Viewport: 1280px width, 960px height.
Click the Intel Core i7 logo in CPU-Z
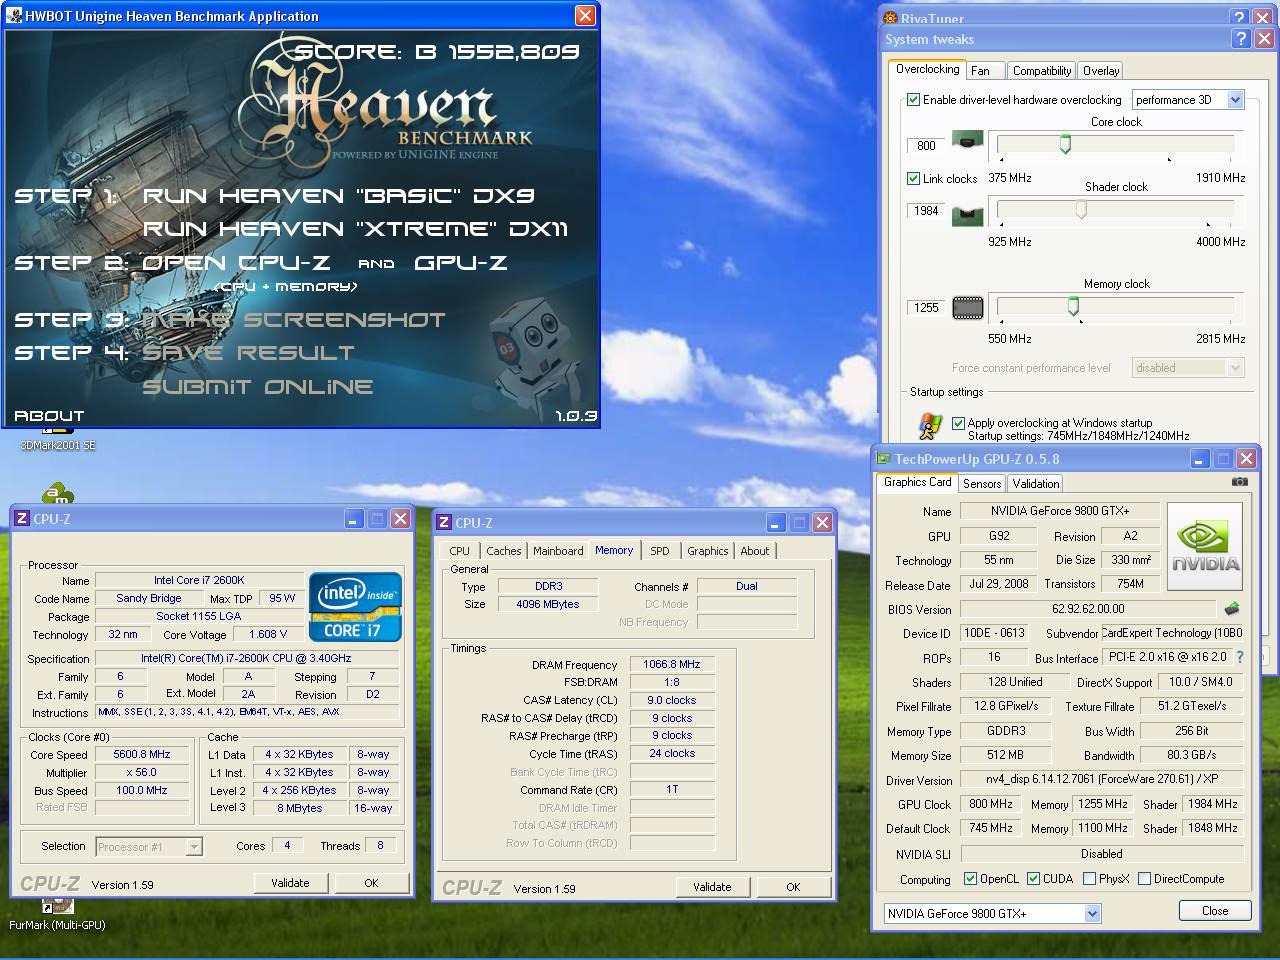(x=356, y=606)
